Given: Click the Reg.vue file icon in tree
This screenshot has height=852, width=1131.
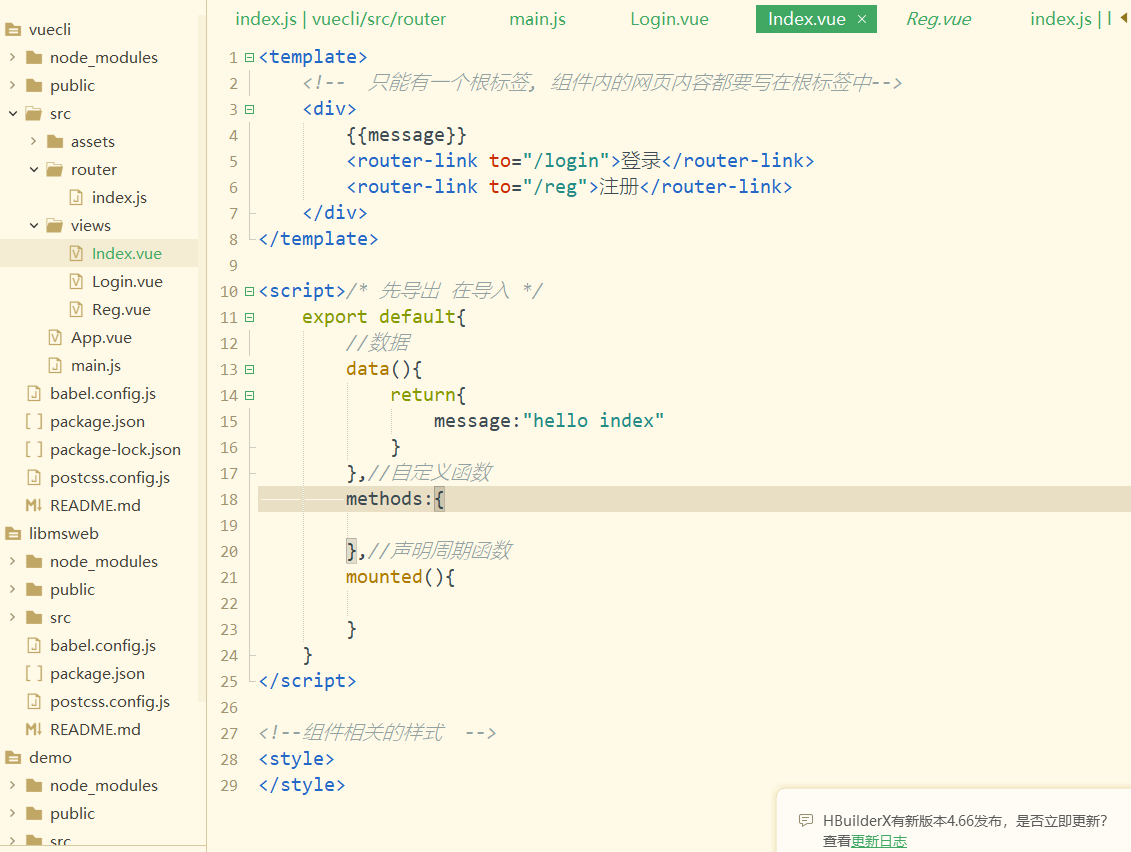Looking at the screenshot, I should pyautogui.click(x=76, y=309).
